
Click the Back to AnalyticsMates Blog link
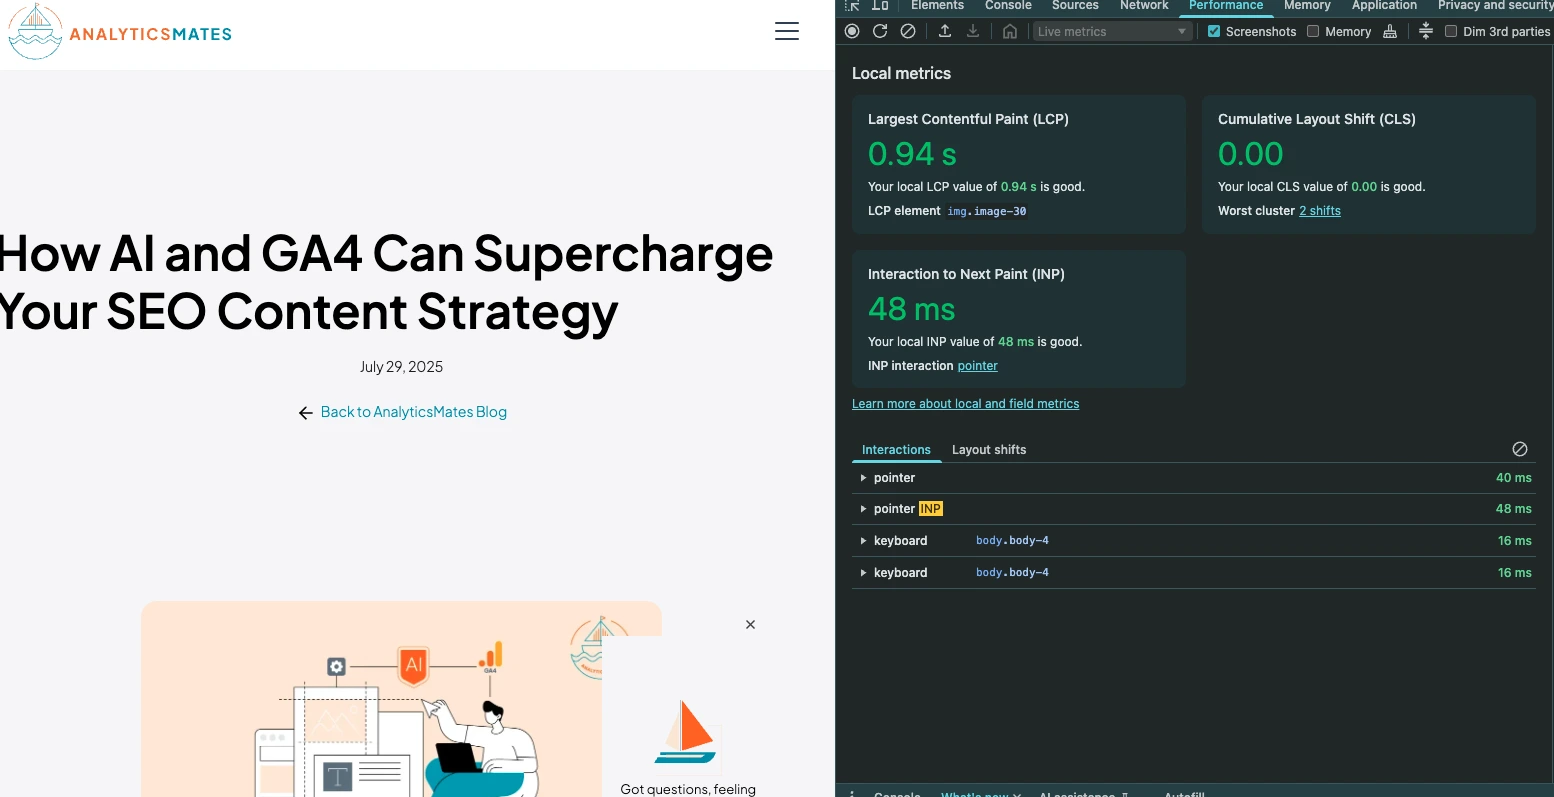click(x=413, y=412)
